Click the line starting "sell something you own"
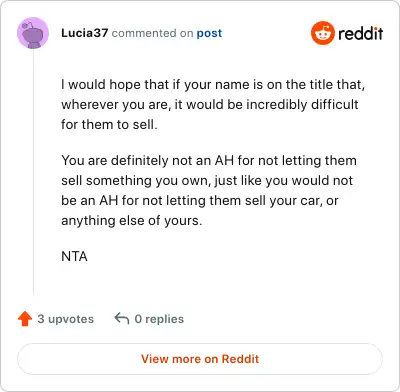This screenshot has height=392, width=400. (207, 181)
